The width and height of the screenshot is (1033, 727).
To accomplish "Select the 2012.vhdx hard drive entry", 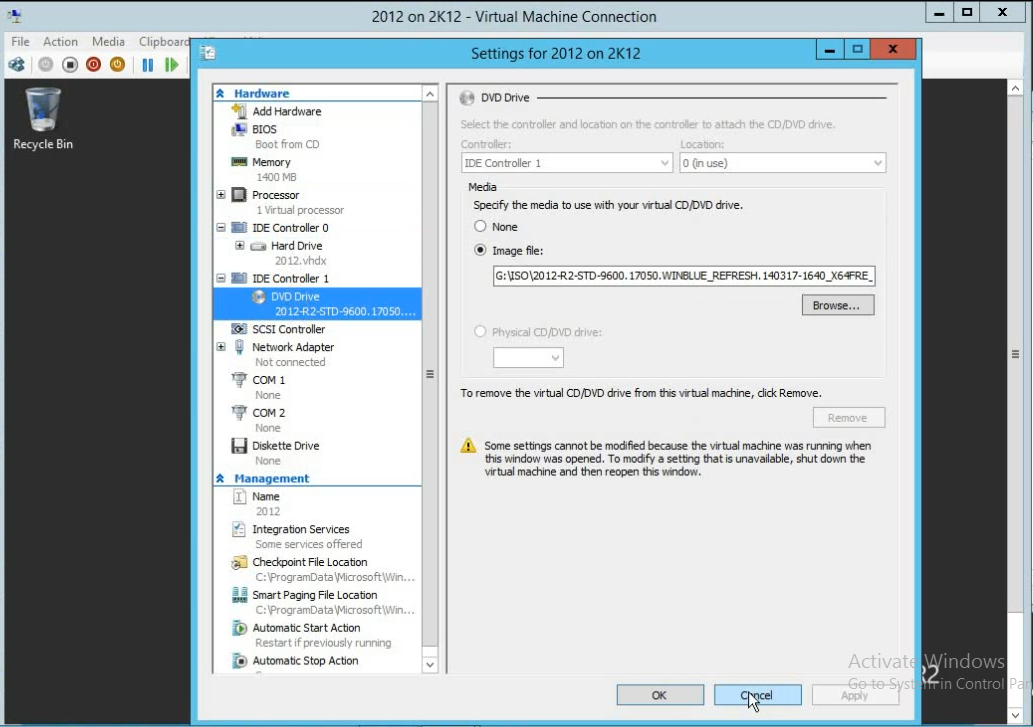I will pyautogui.click(x=300, y=261).
